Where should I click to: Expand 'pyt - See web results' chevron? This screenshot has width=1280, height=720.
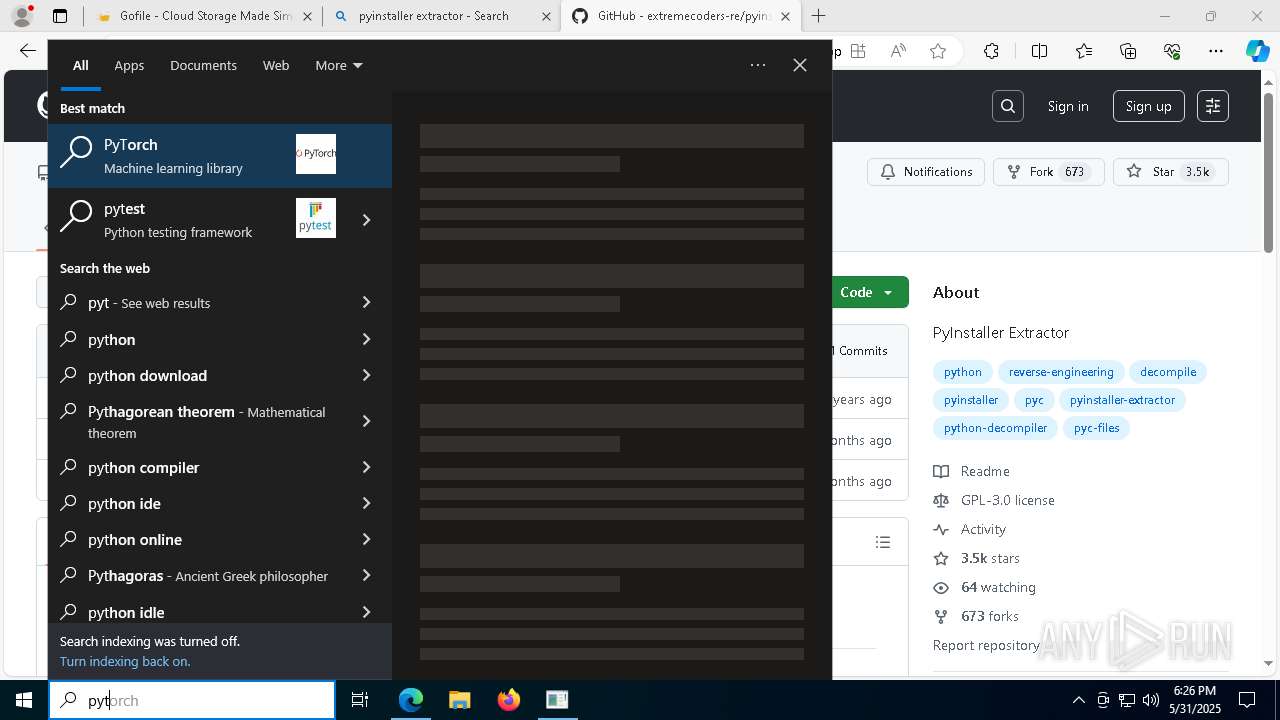366,302
